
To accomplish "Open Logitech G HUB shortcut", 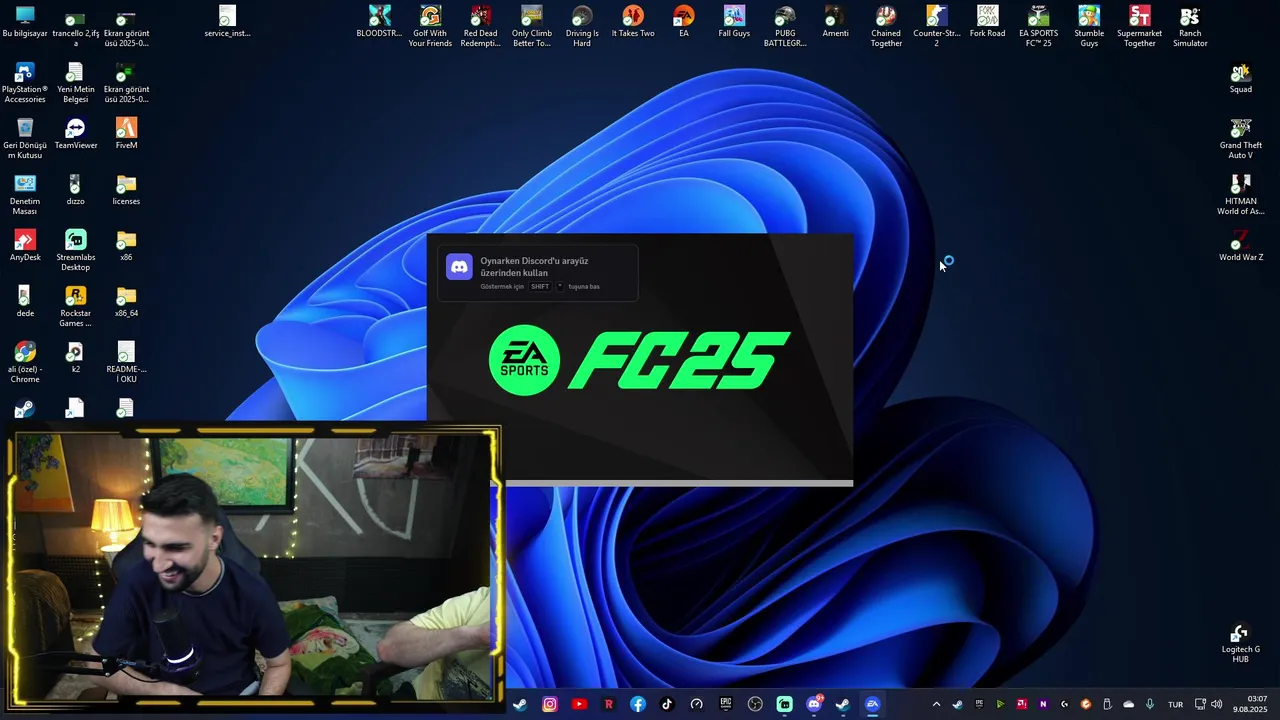I will (1241, 643).
